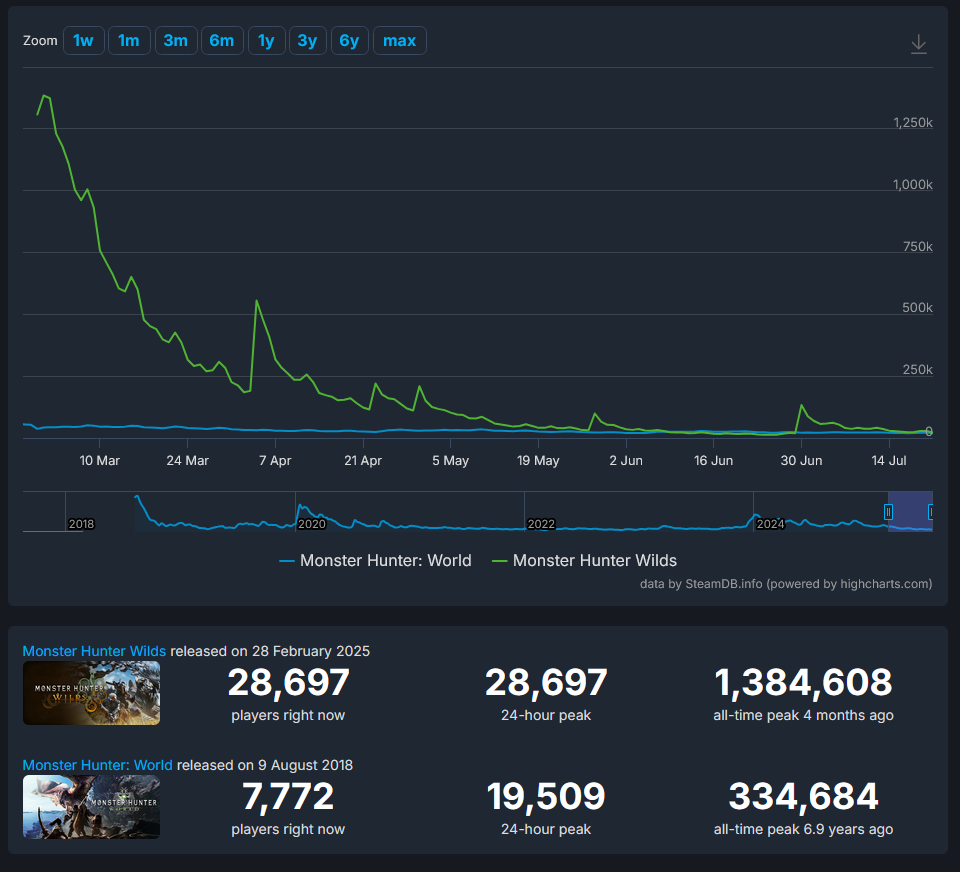Click the SteamDB.info data credit text
The height and width of the screenshot is (872, 960).
(x=786, y=584)
